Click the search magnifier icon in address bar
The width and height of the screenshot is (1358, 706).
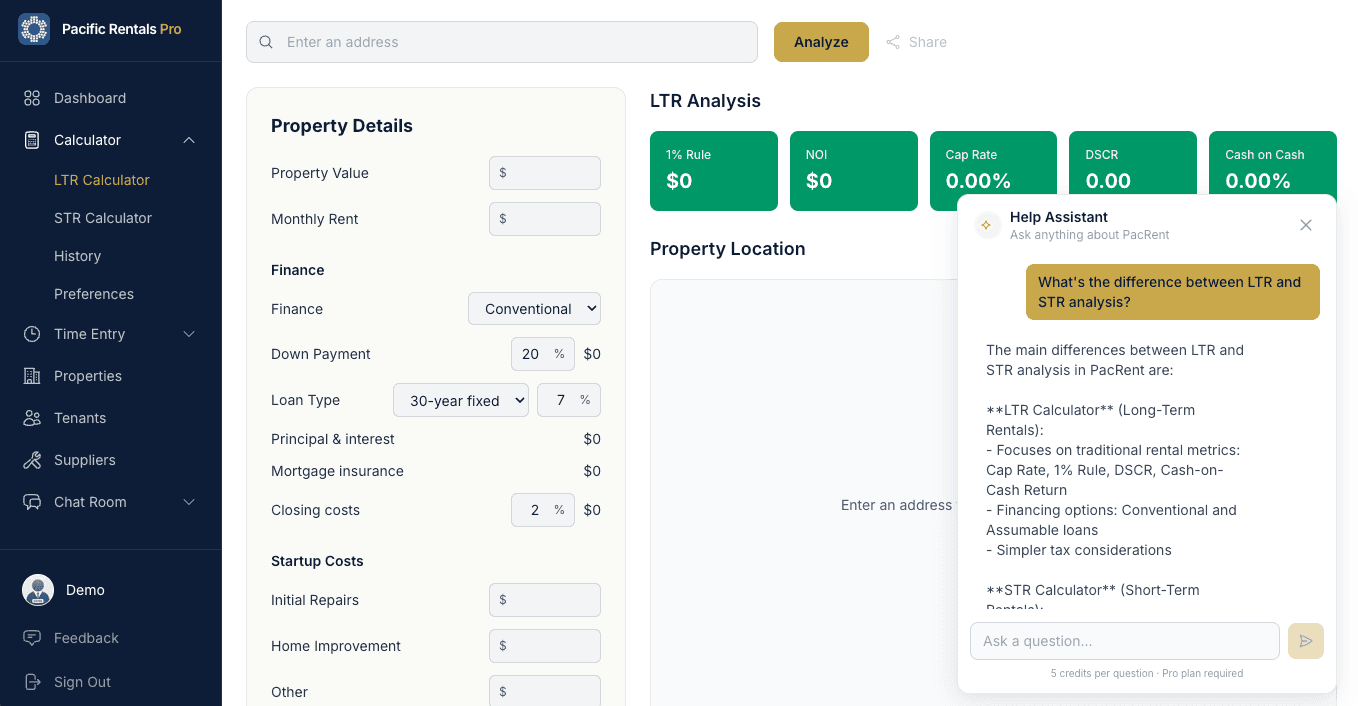(x=266, y=42)
